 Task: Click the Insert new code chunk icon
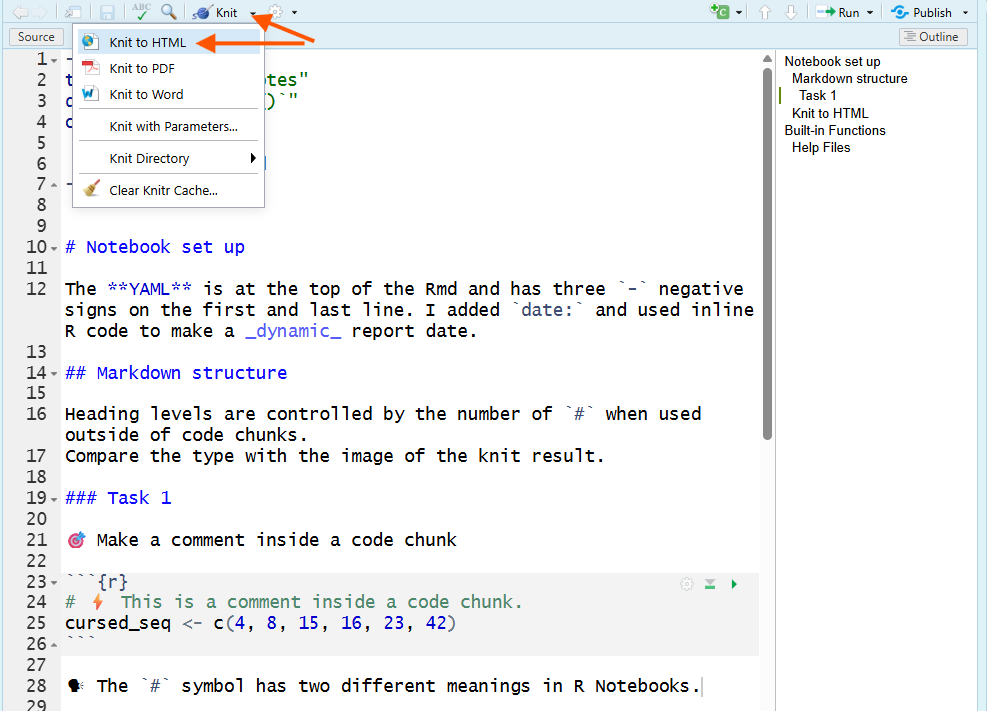719,11
